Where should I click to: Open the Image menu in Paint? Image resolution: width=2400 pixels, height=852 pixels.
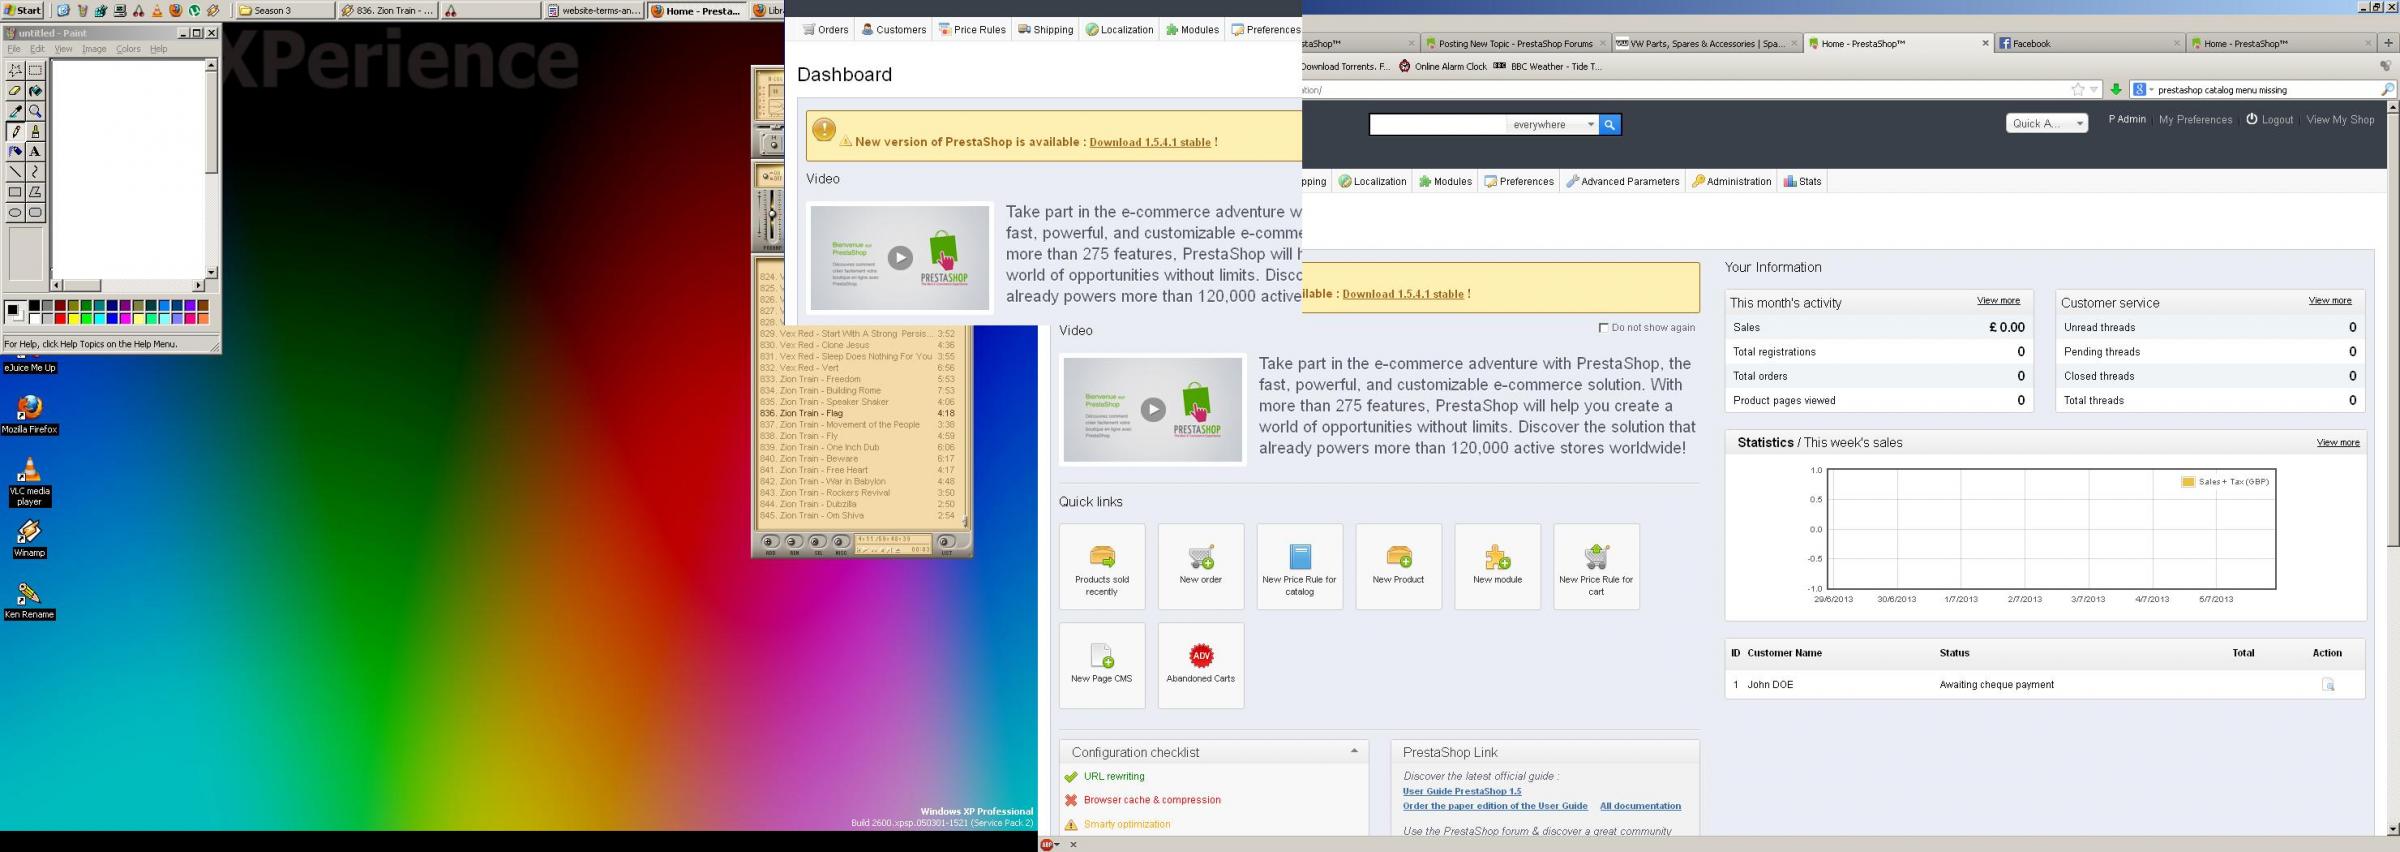click(94, 49)
